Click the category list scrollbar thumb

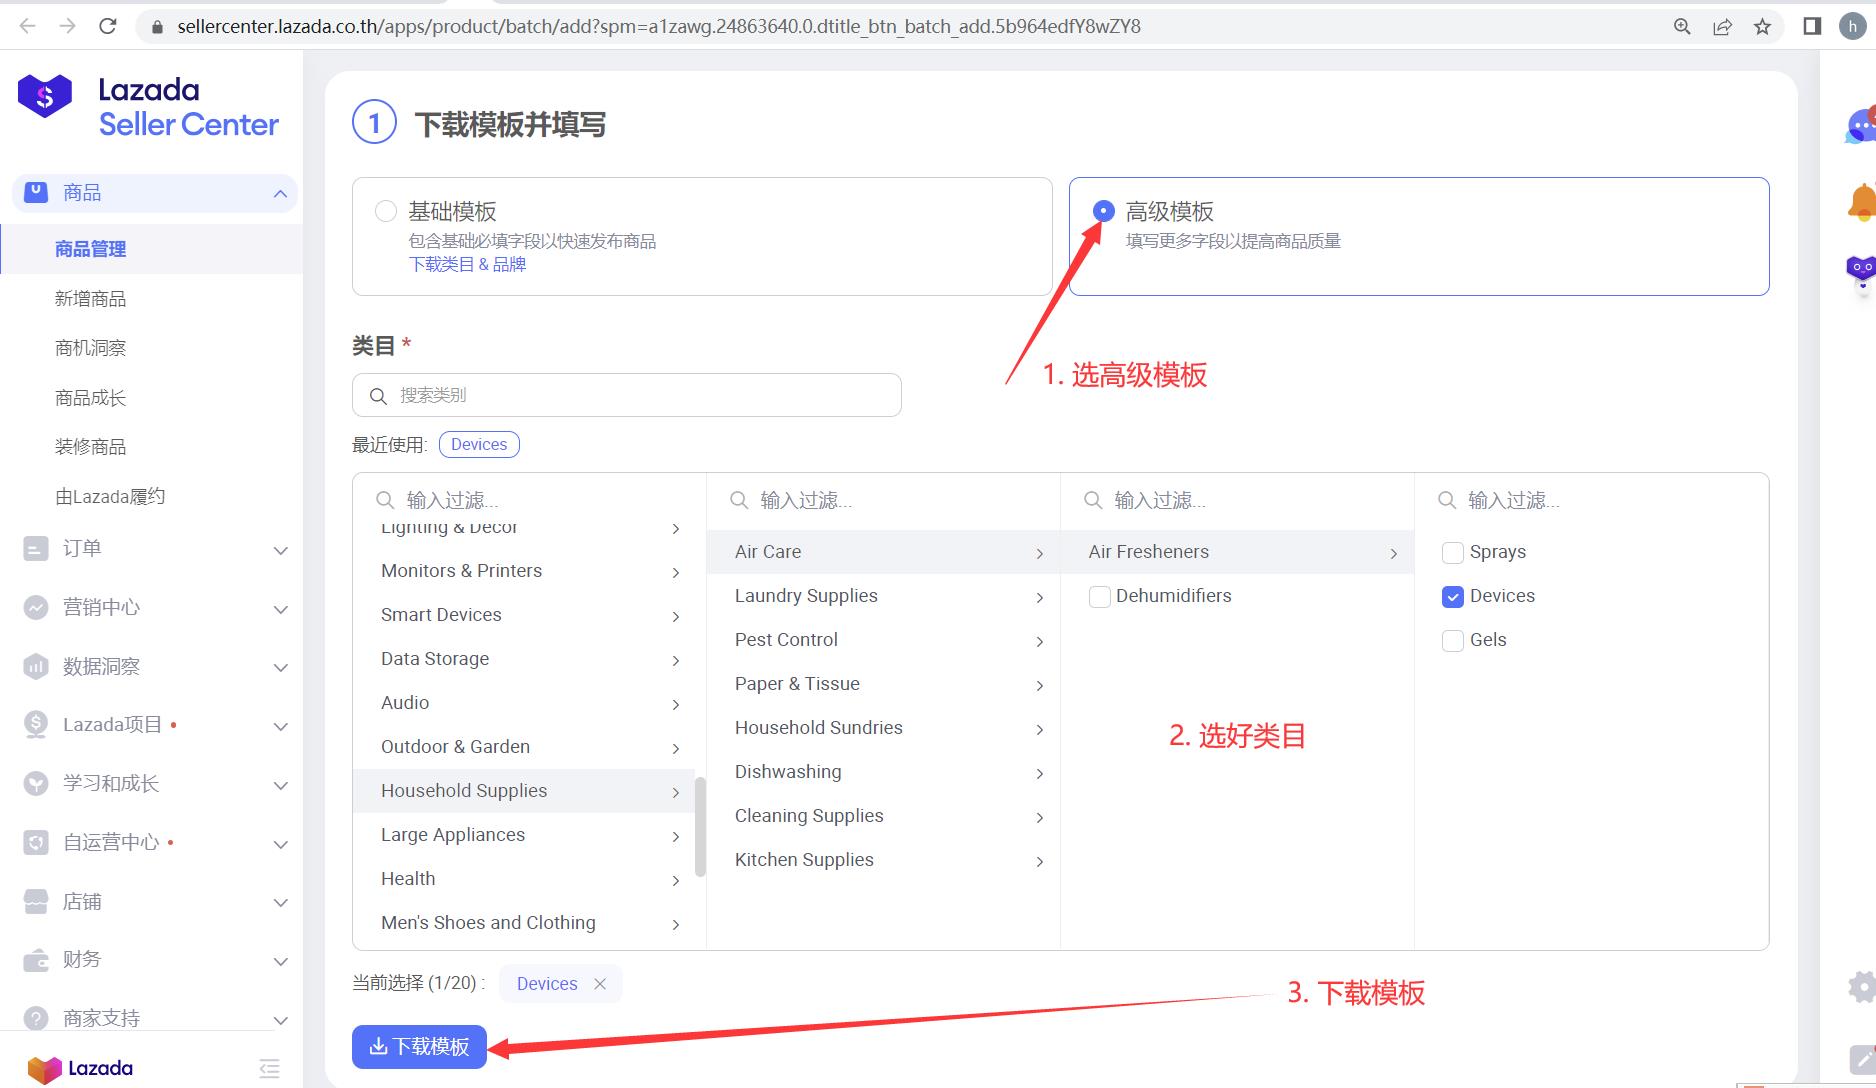click(x=700, y=827)
